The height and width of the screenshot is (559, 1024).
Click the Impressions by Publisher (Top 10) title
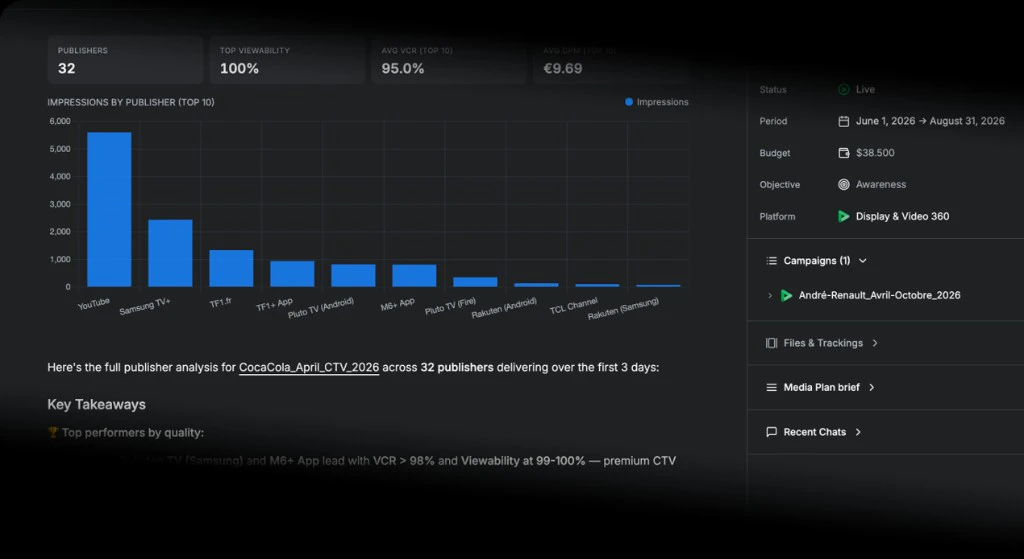click(x=131, y=102)
